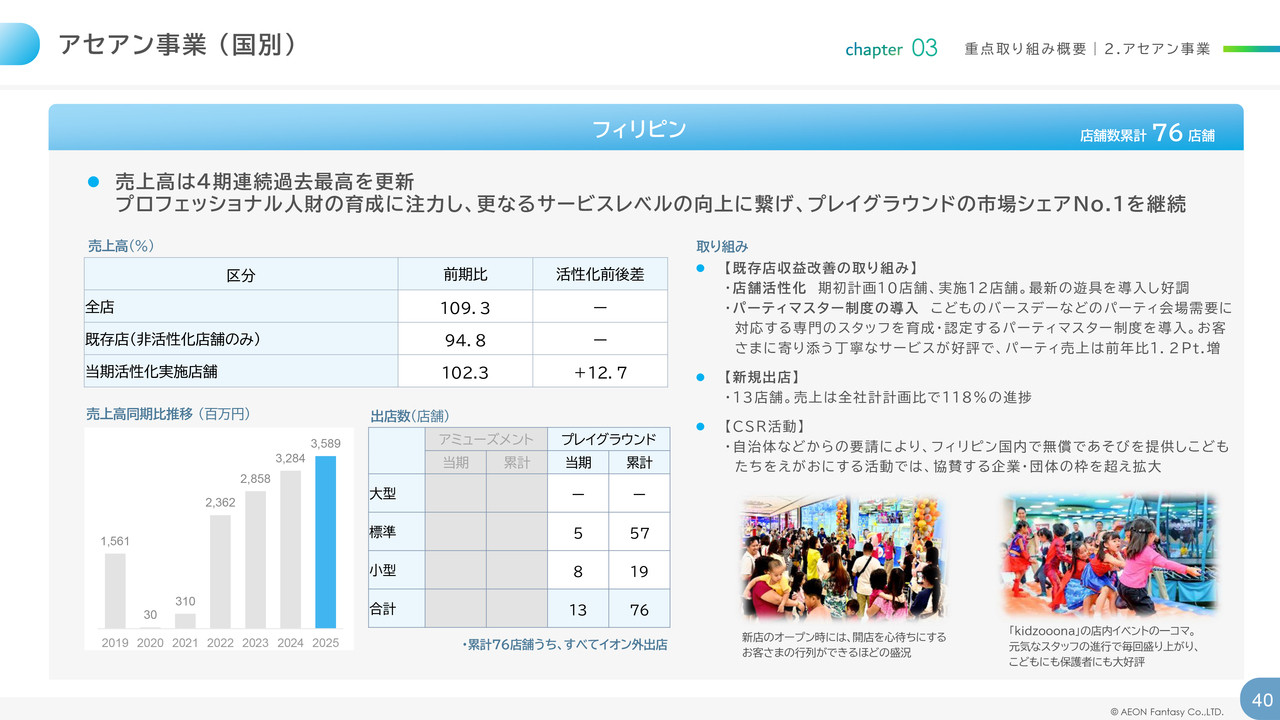Click the フィリピン section header
Viewport: 1280px width, 720px height.
pyautogui.click(x=639, y=128)
